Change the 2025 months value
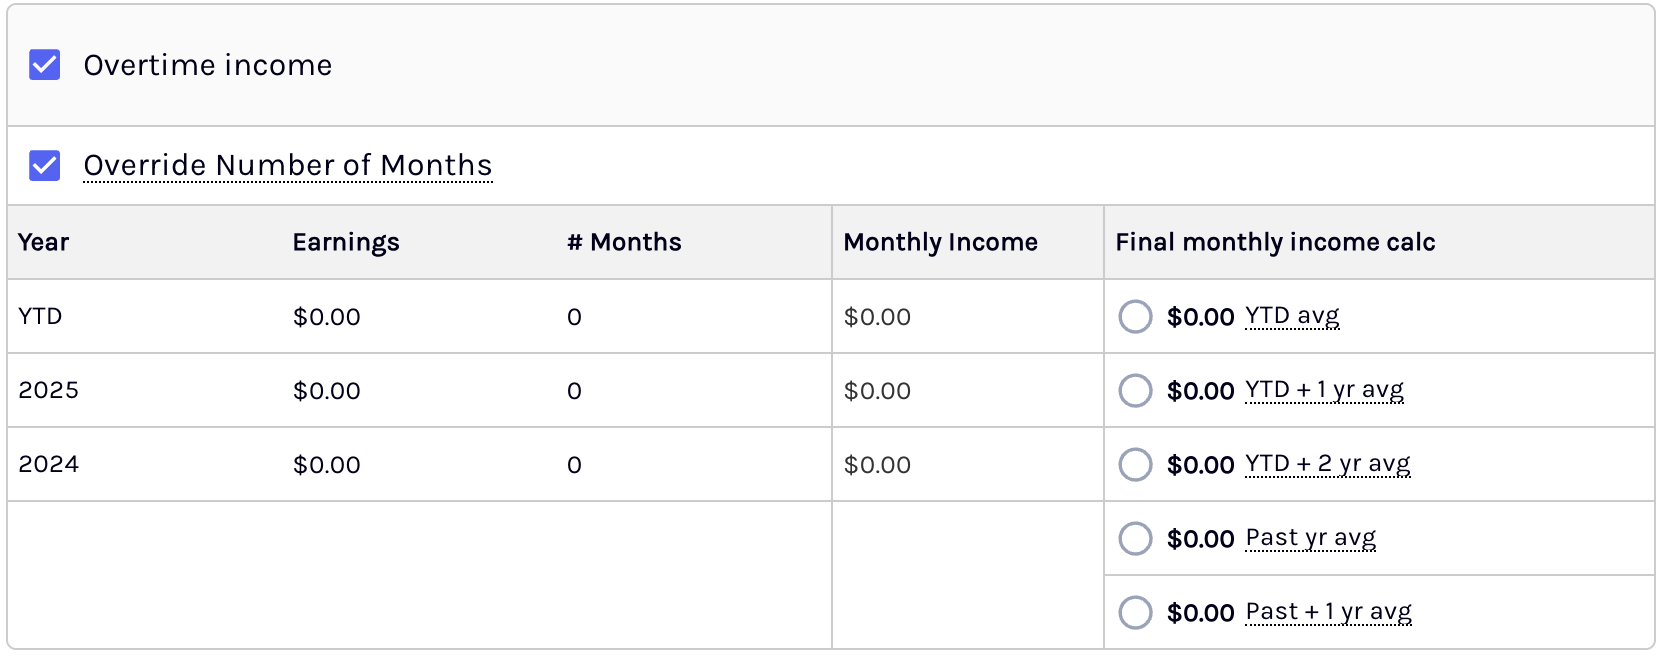 (x=574, y=391)
